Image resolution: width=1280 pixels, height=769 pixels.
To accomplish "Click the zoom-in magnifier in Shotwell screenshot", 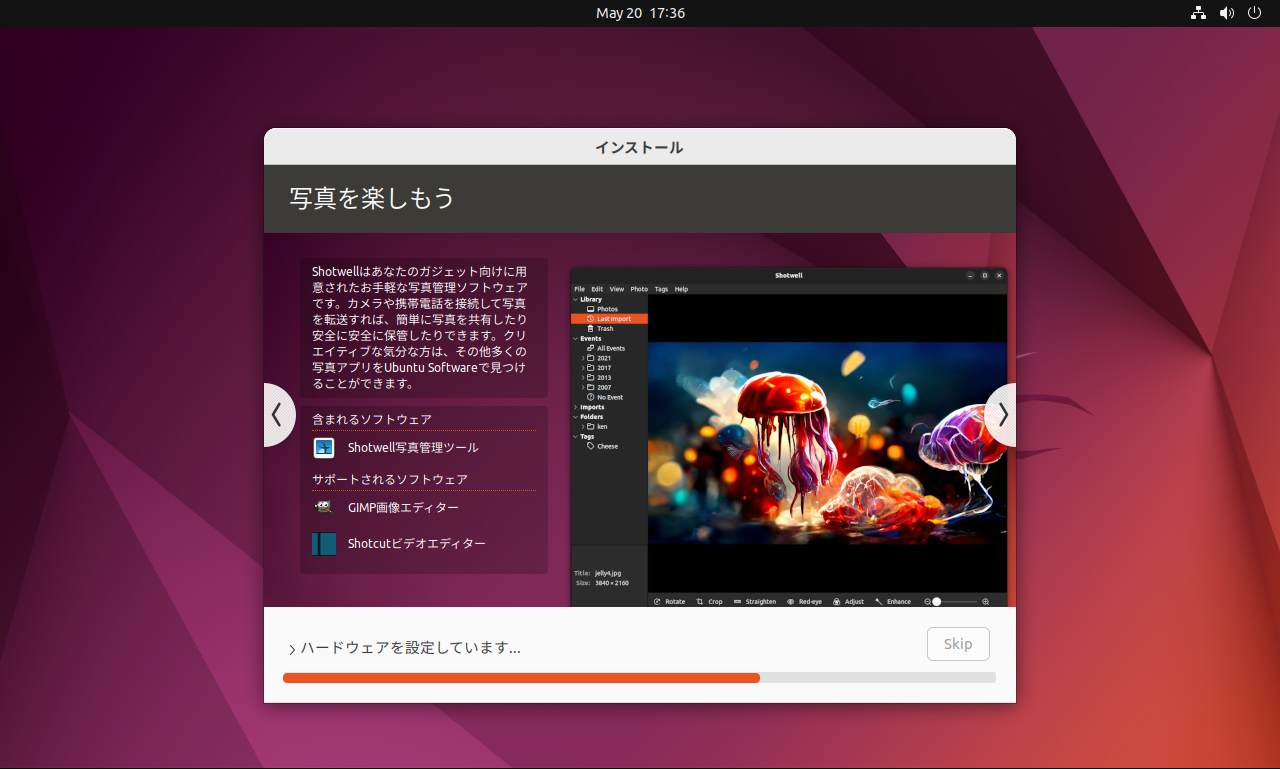I will (986, 601).
